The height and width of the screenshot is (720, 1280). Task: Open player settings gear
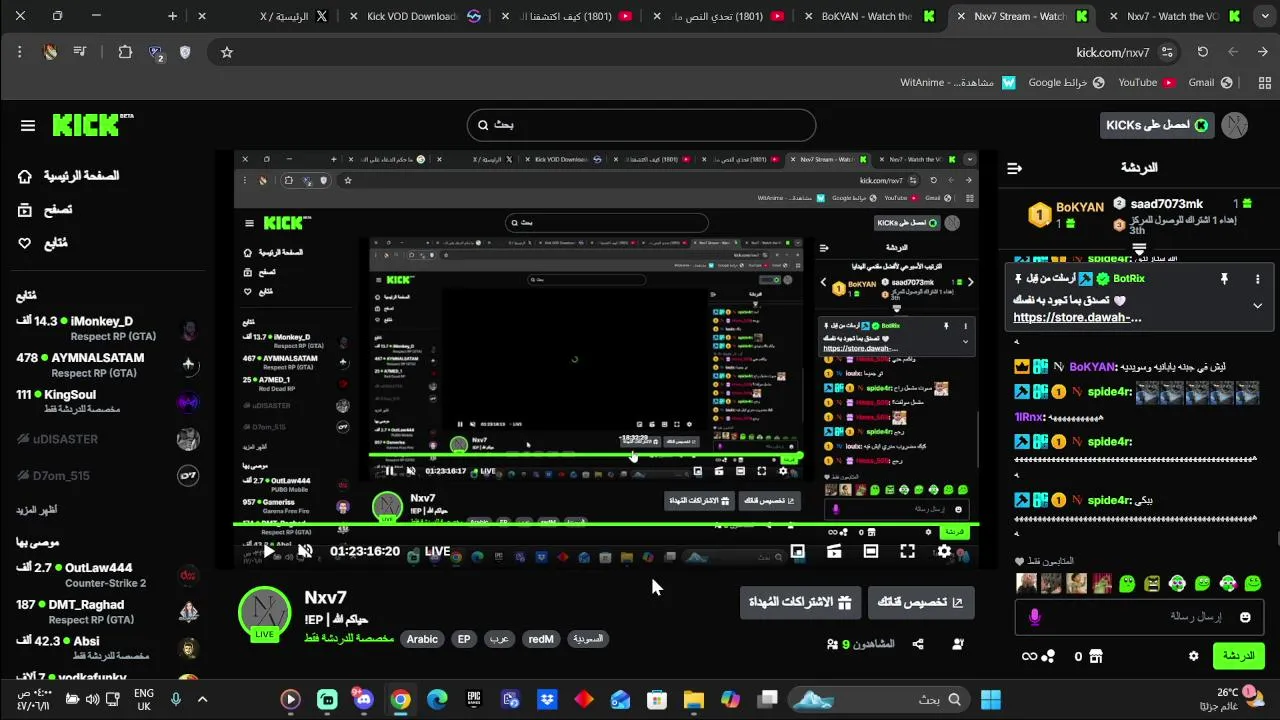[944, 551]
